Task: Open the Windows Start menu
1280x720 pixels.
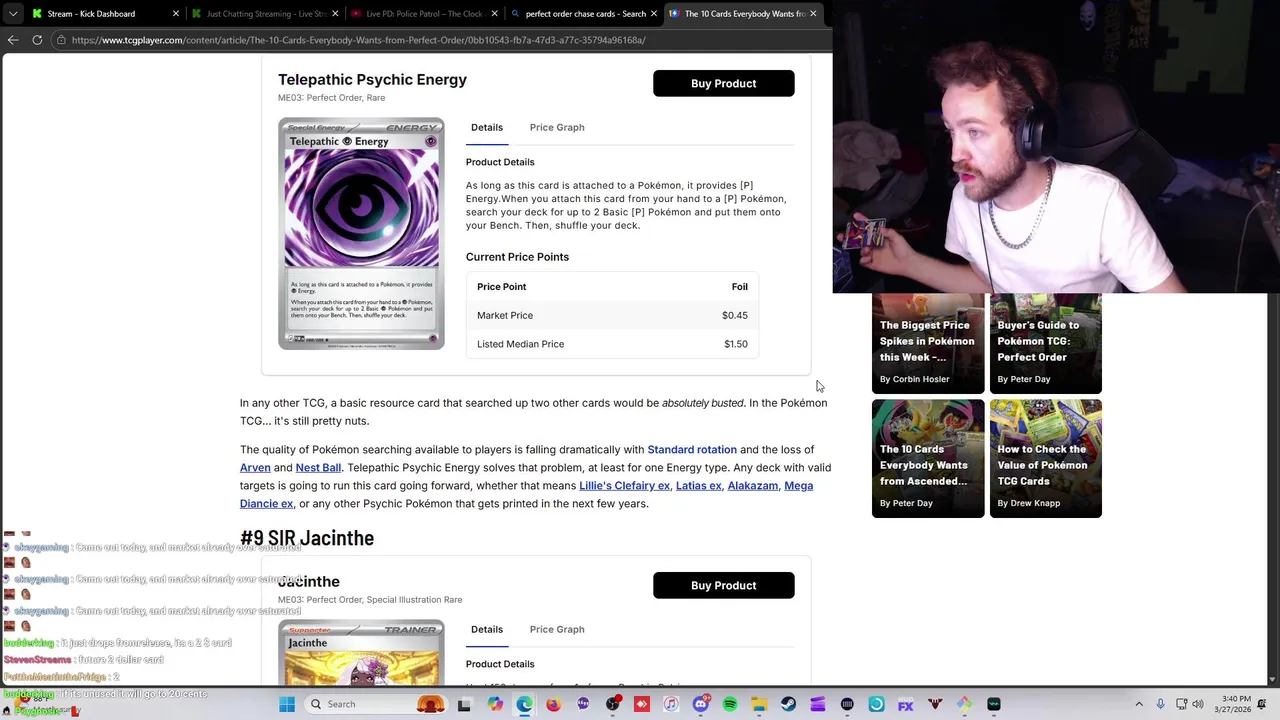Action: (x=287, y=704)
